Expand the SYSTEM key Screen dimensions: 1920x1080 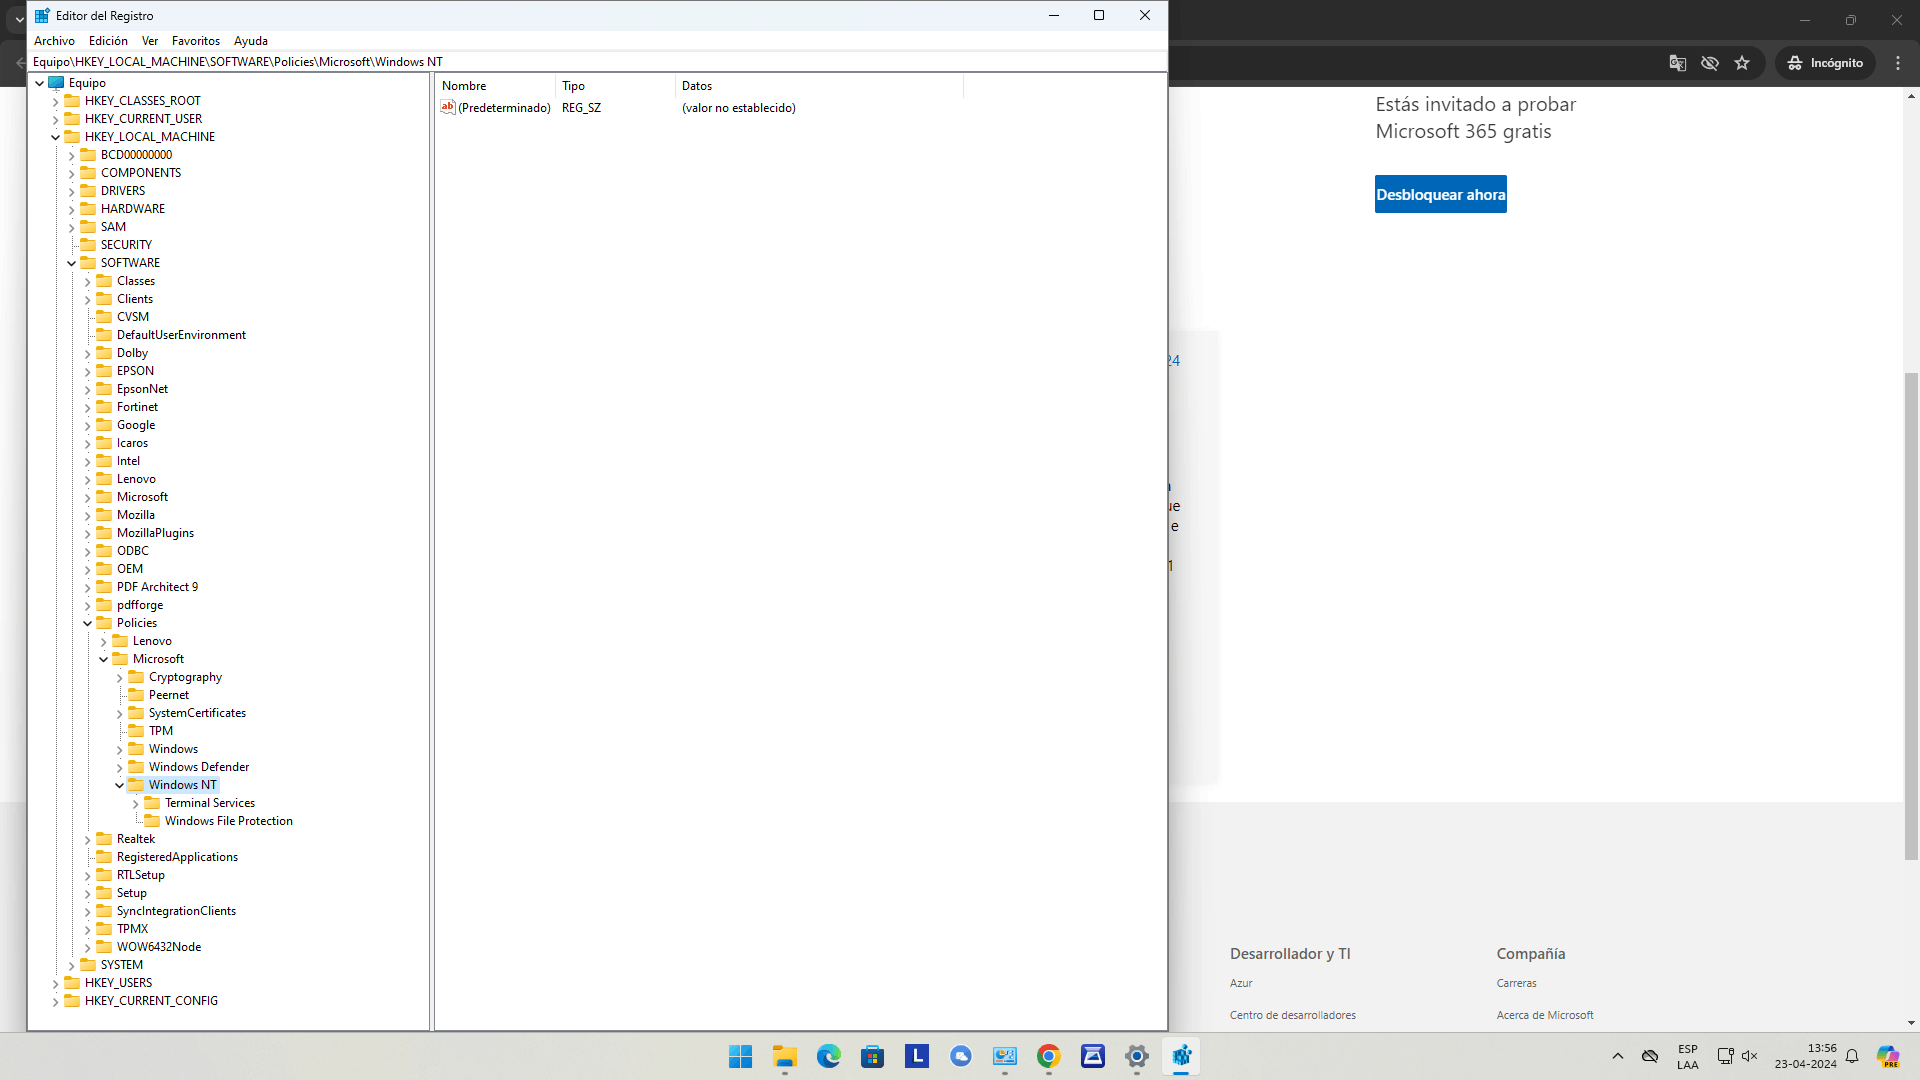(x=71, y=965)
